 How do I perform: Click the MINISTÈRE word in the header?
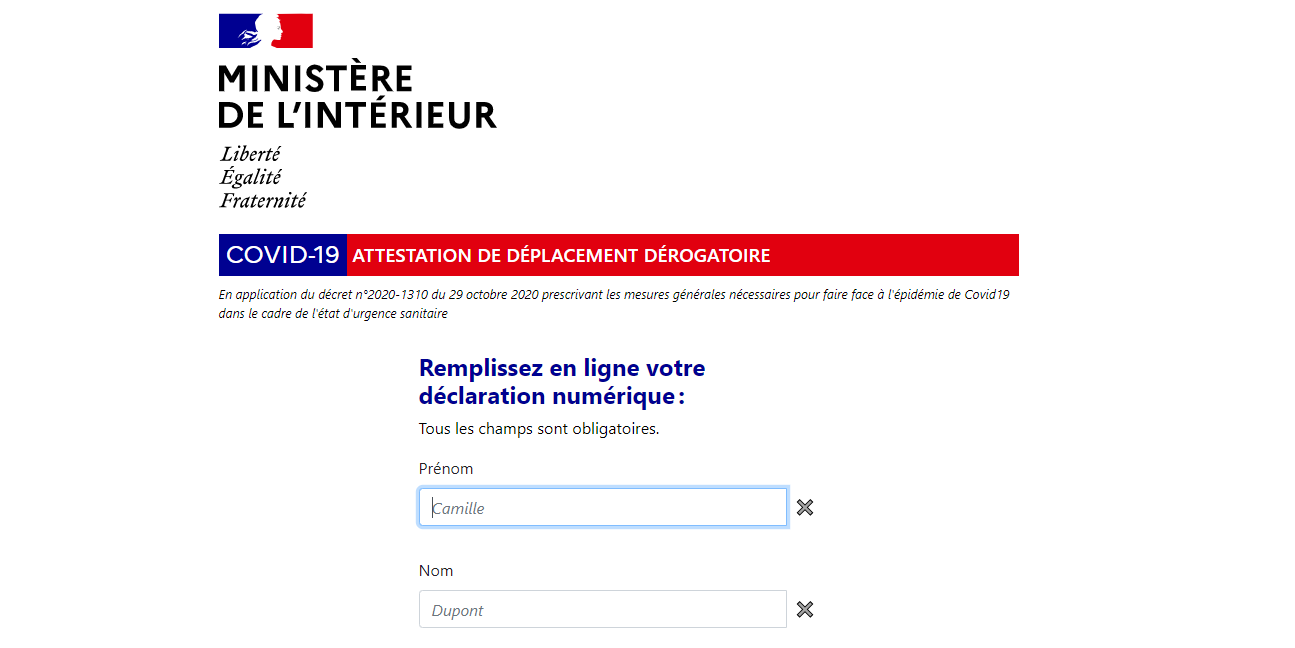click(x=315, y=79)
